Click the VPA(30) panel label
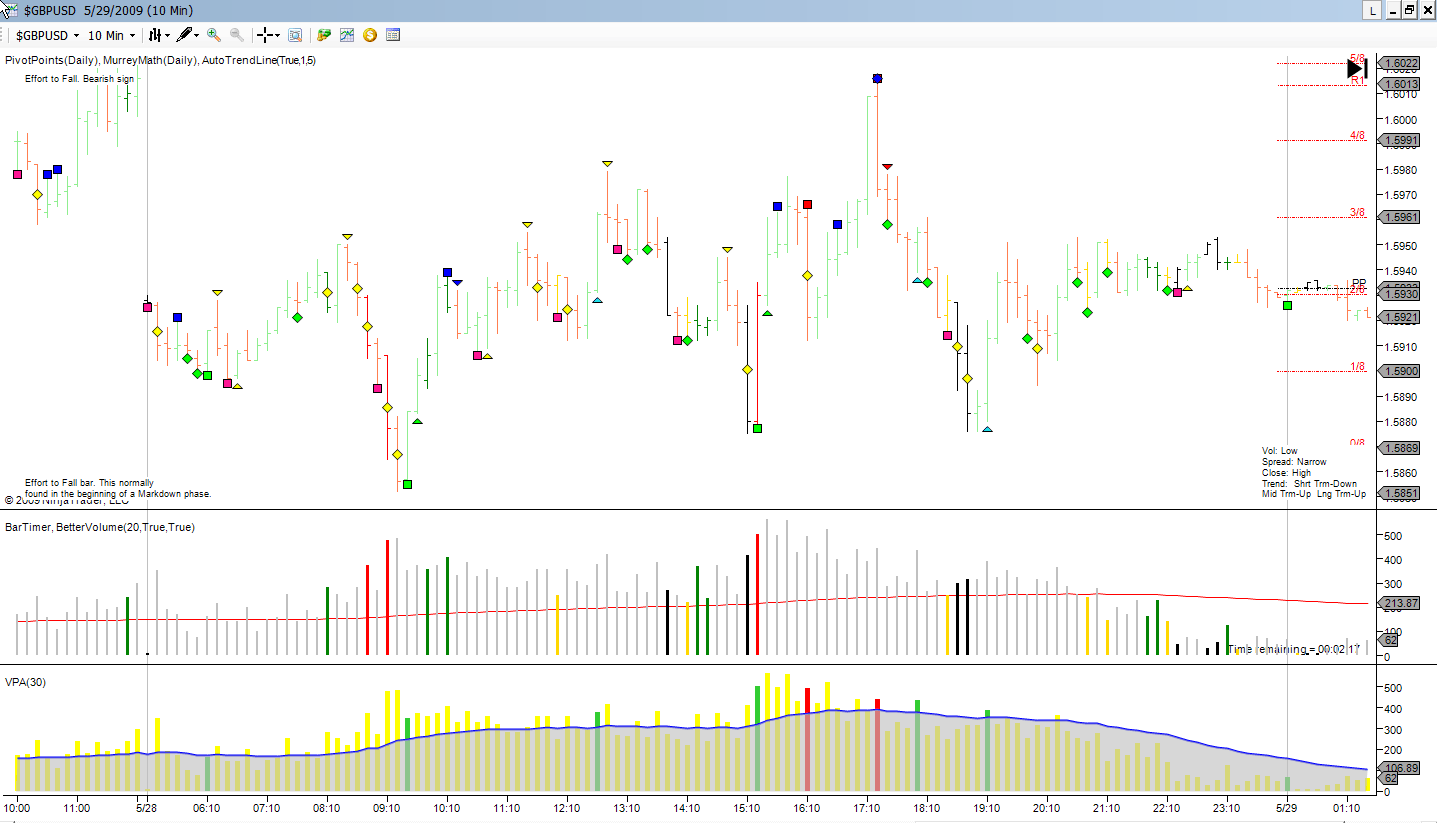 coord(25,682)
